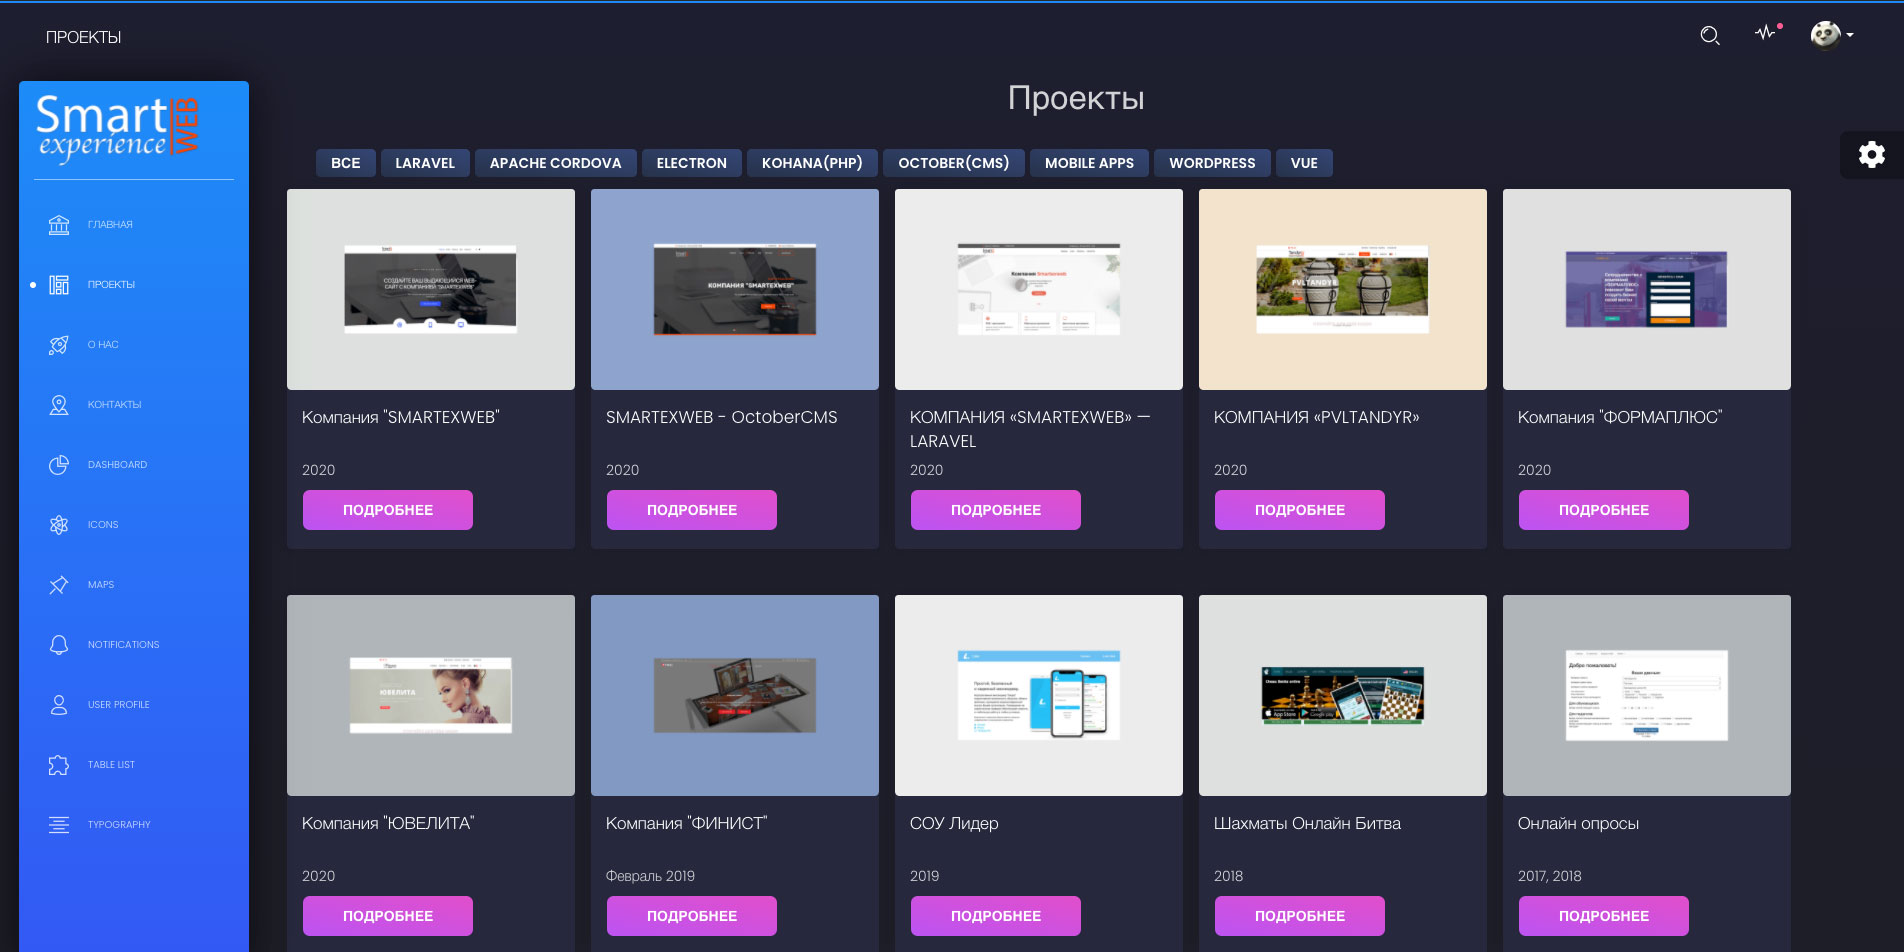
Task: Show all projects with ВСЕ filter
Action: pos(345,163)
